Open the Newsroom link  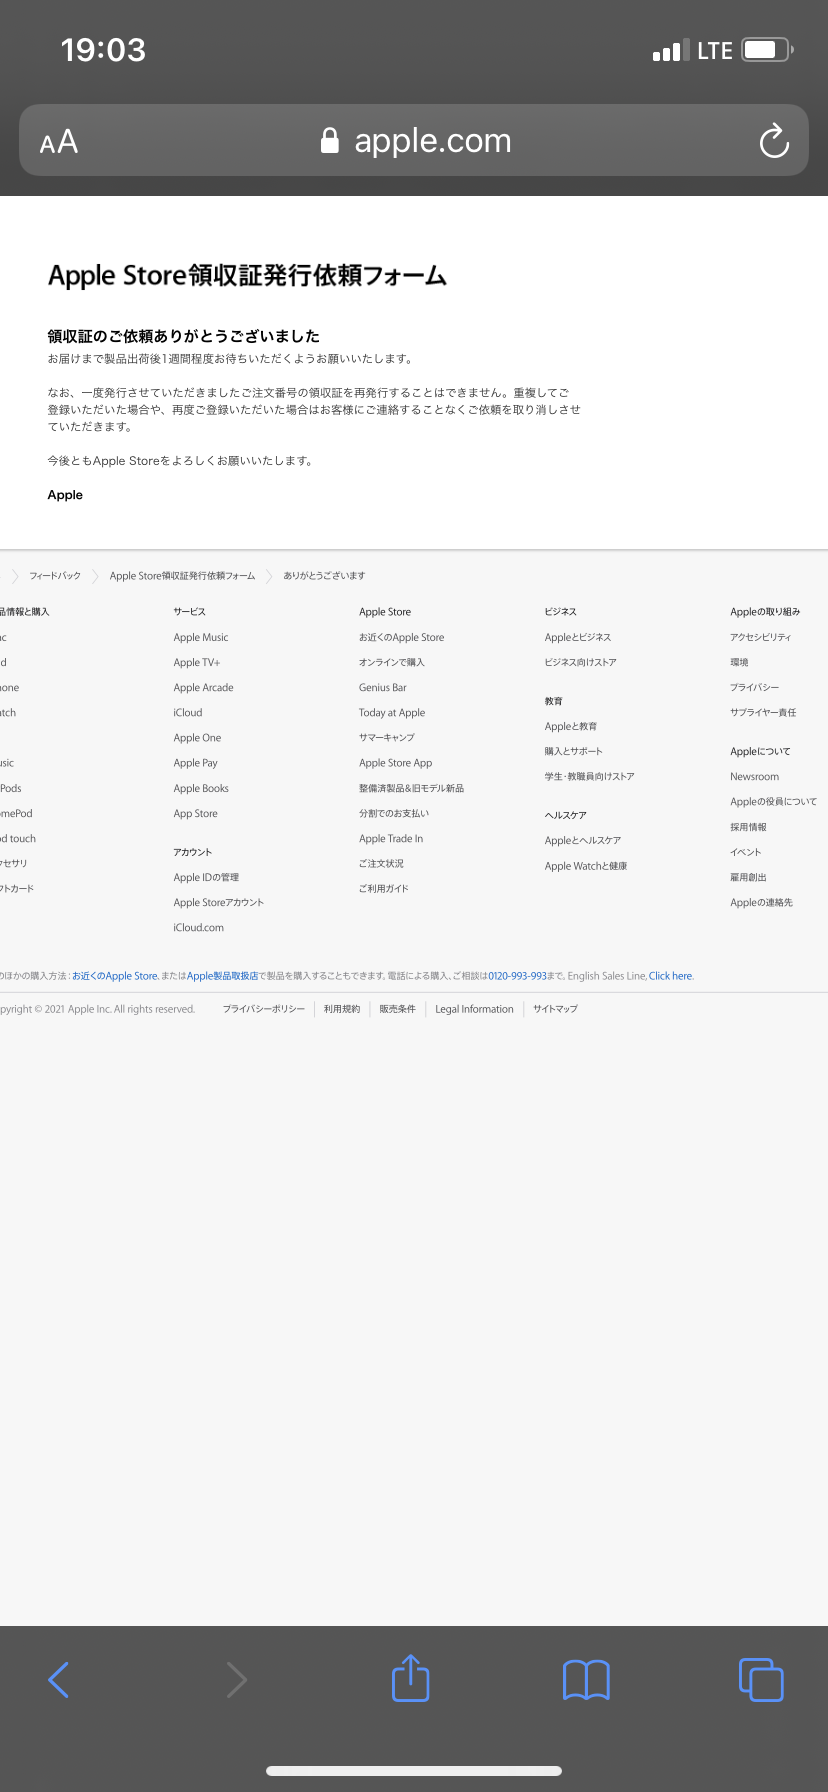click(x=755, y=777)
